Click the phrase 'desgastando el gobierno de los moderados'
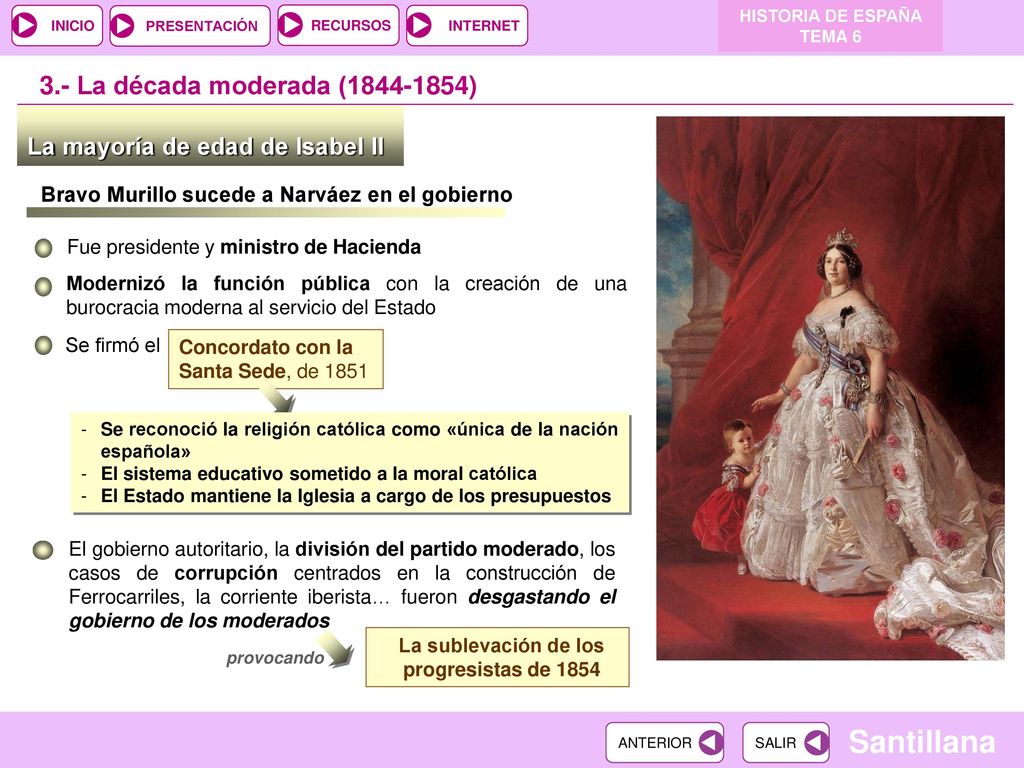 343,609
